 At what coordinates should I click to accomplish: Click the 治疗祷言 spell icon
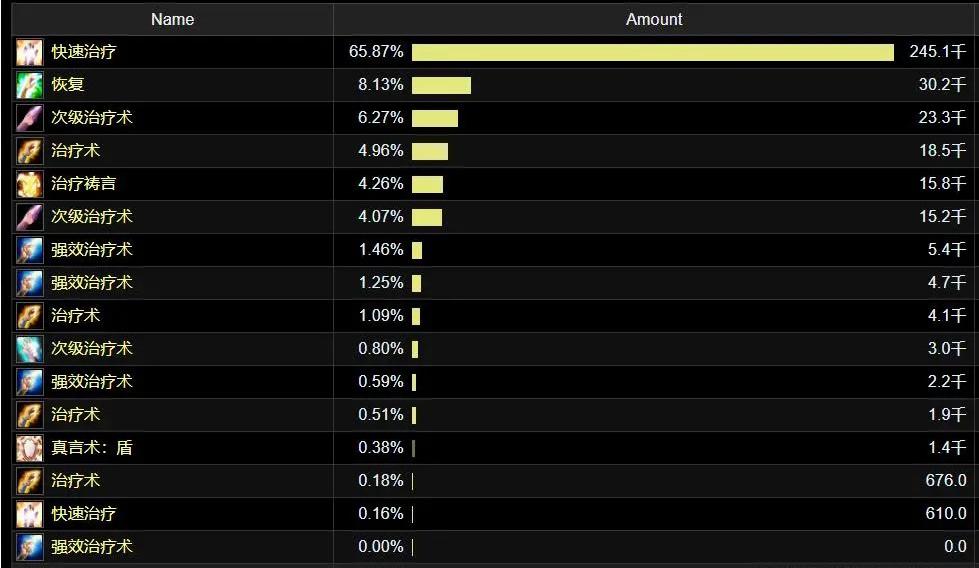coord(30,184)
